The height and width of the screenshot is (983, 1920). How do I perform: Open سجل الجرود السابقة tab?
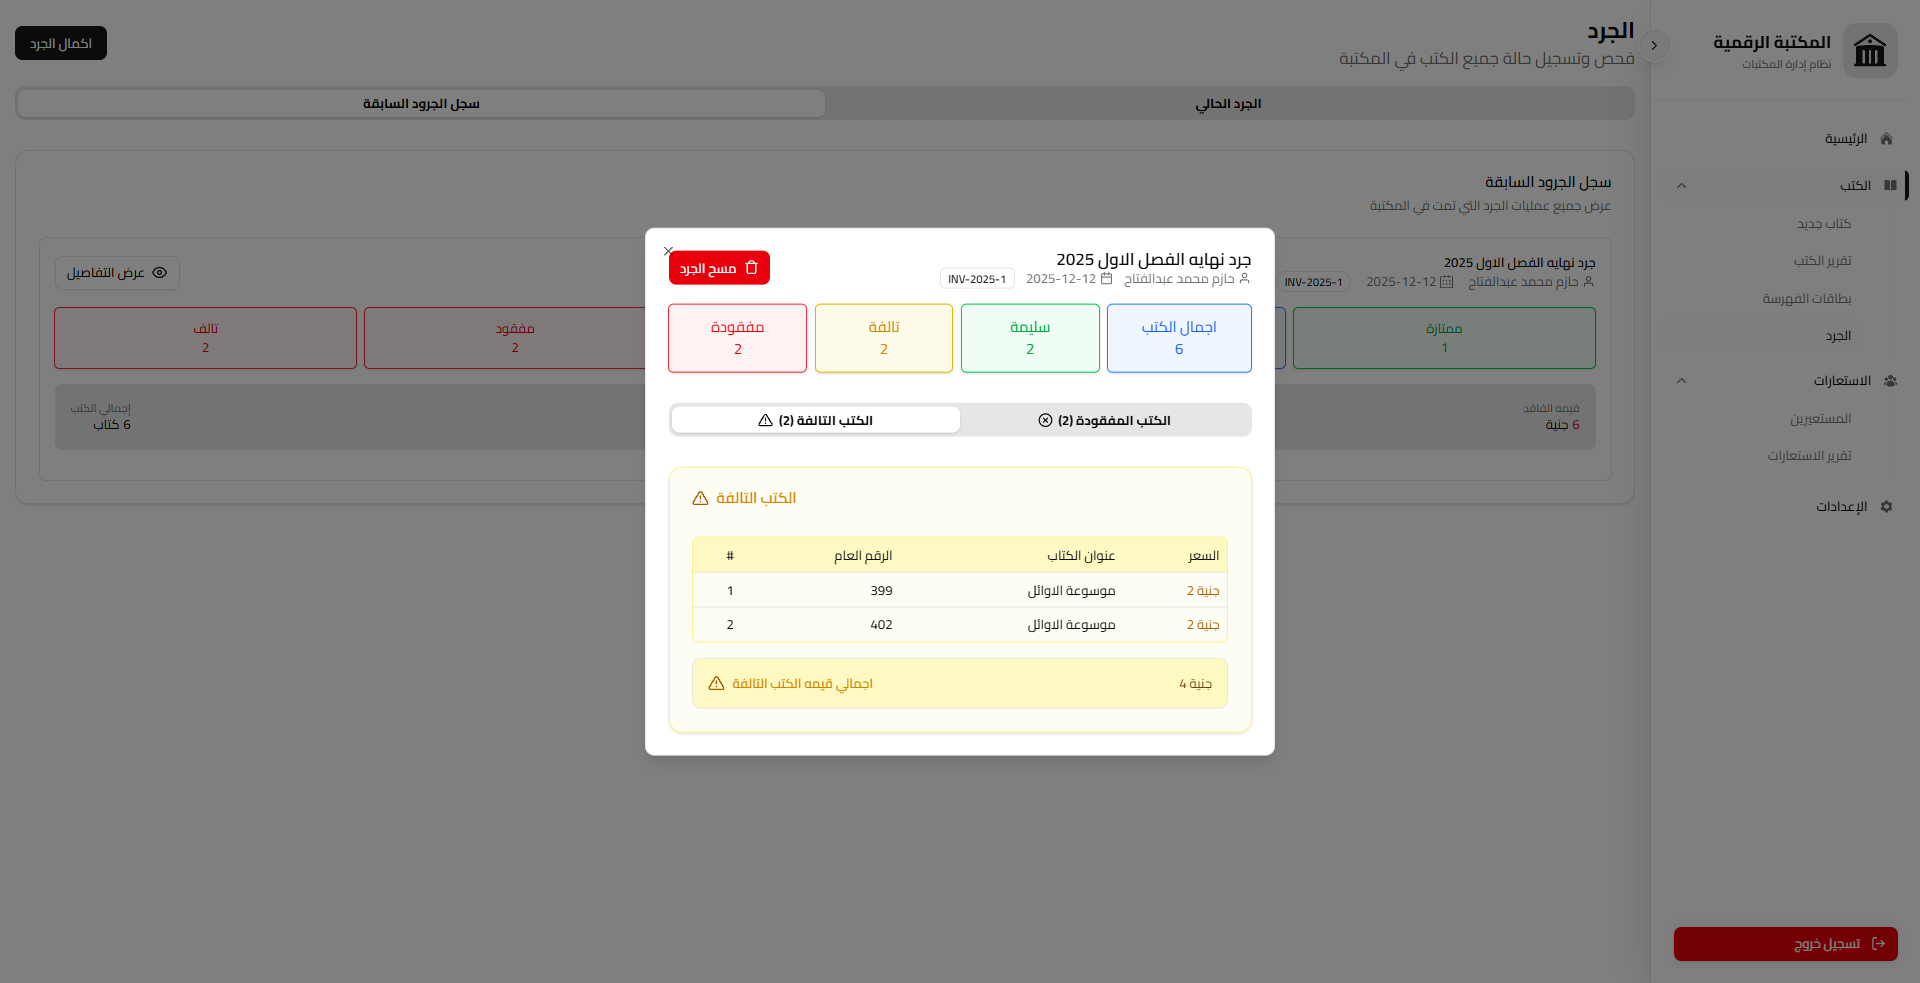(x=421, y=104)
